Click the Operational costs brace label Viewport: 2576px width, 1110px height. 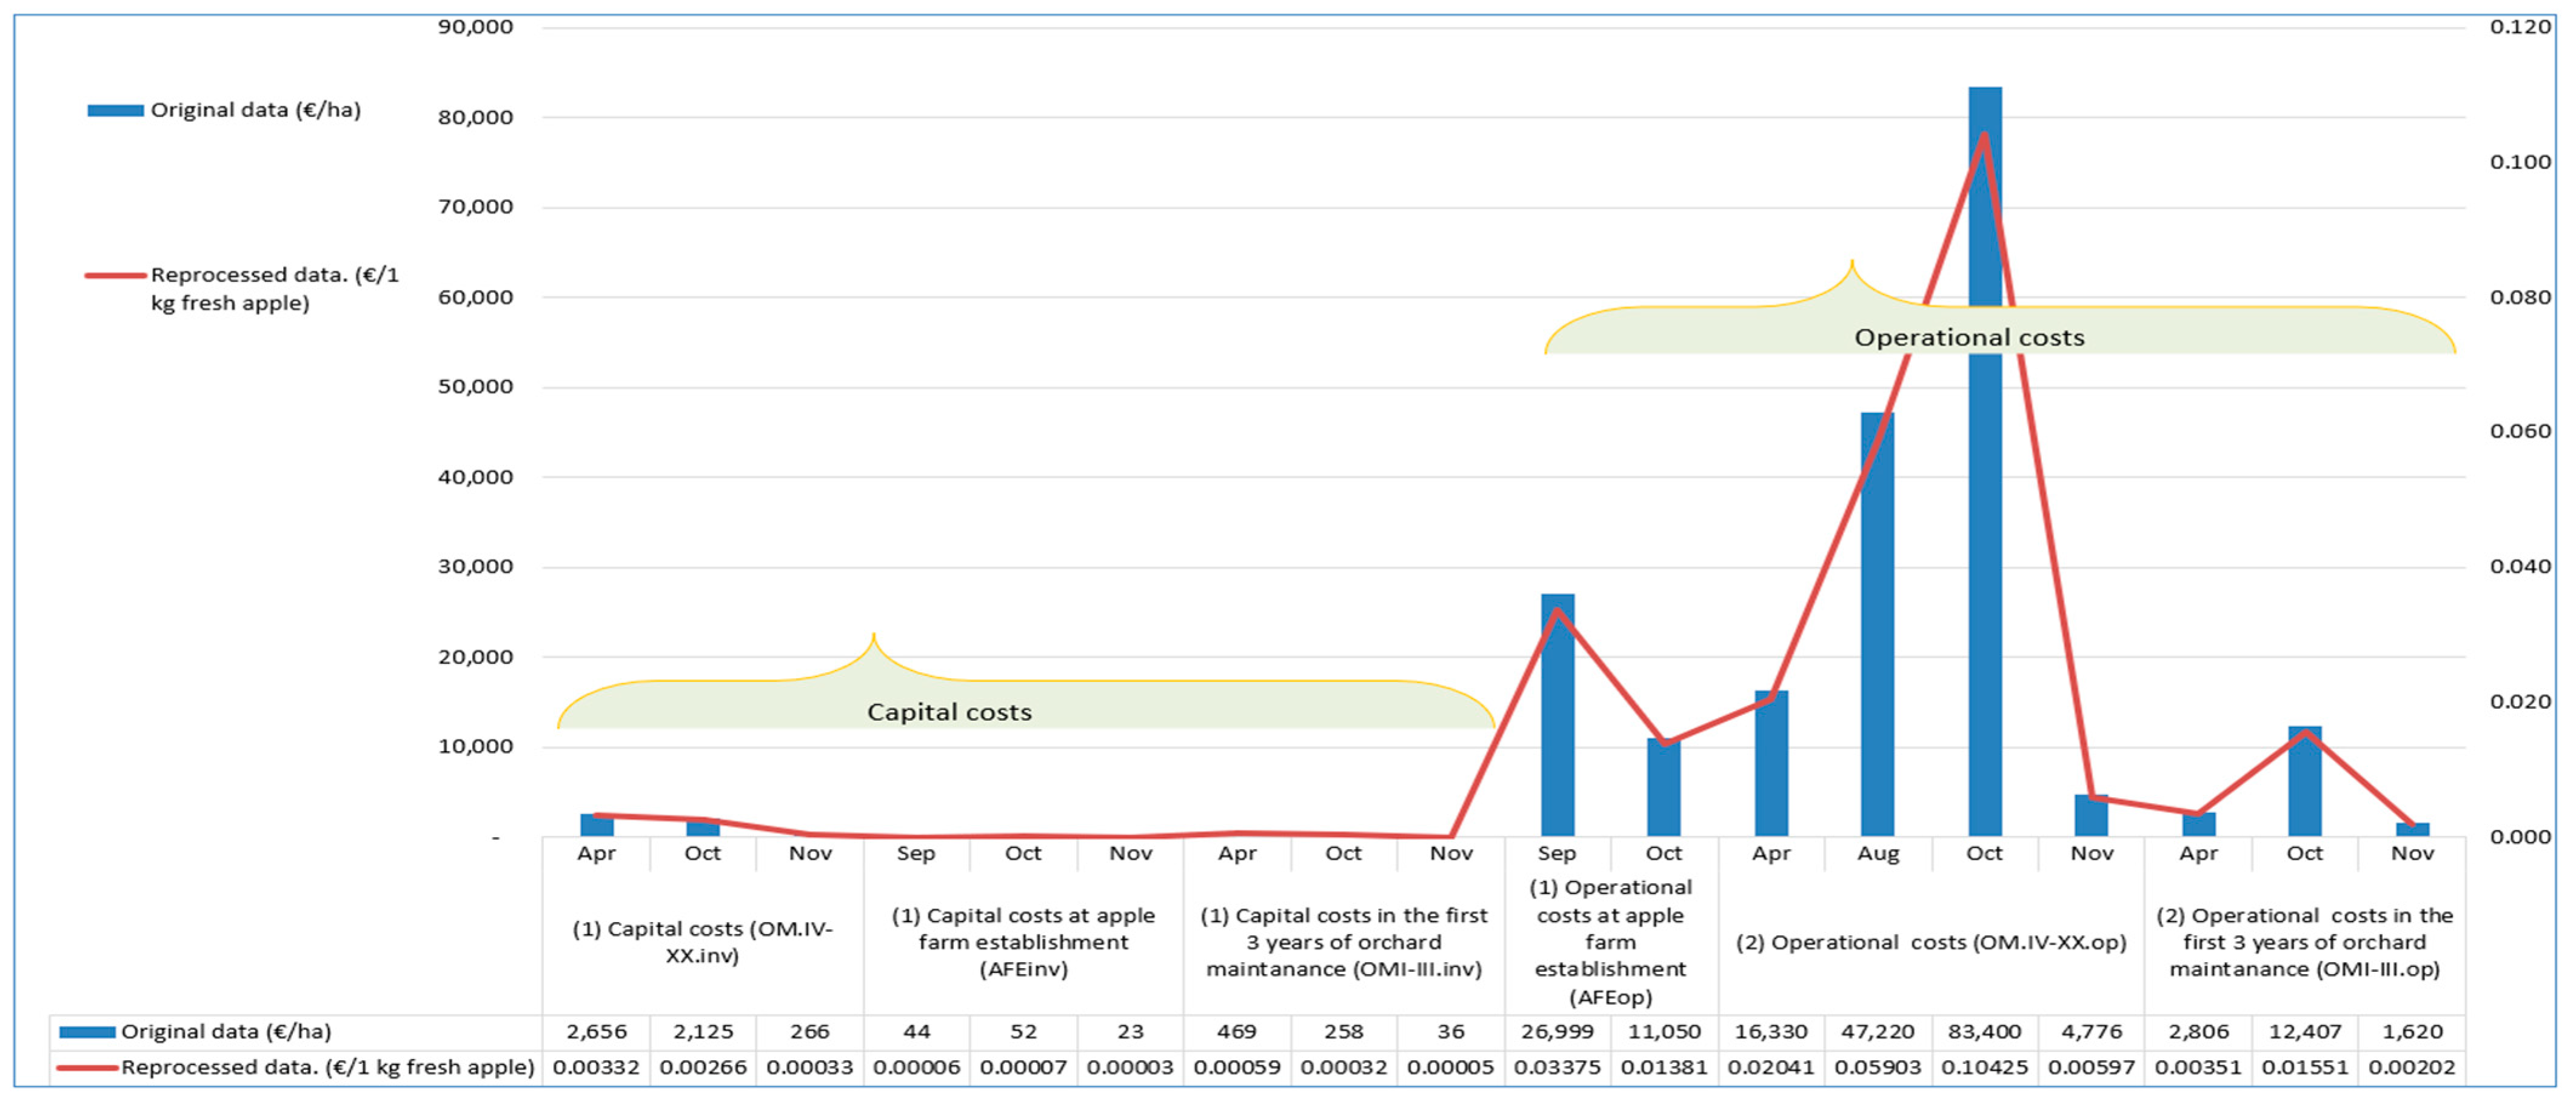pyautogui.click(x=1969, y=338)
